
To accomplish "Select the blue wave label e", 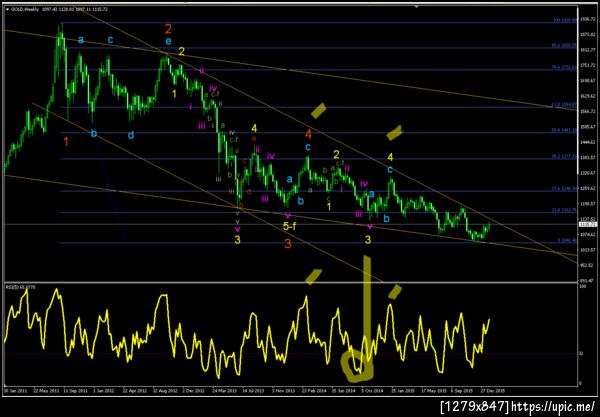I will [168, 41].
